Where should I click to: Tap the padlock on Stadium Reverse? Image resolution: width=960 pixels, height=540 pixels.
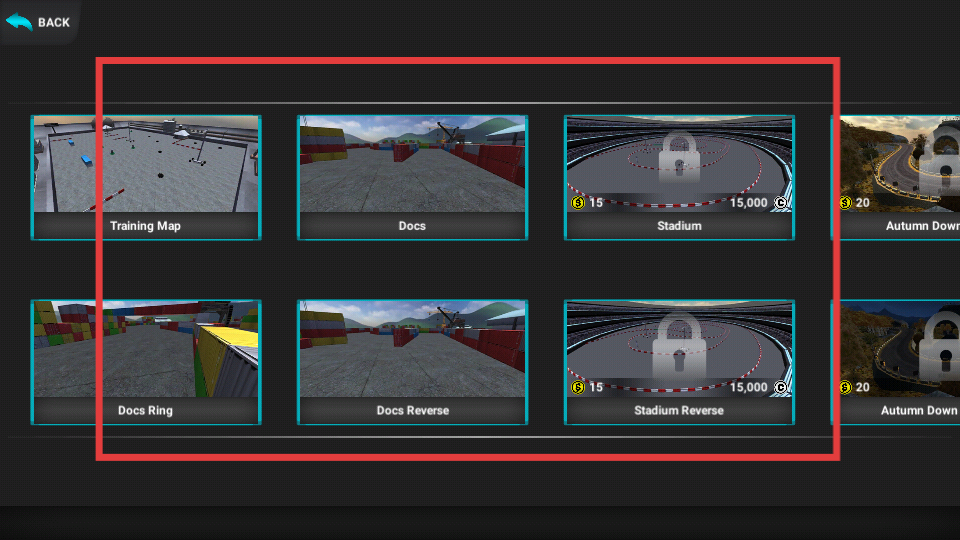[x=679, y=340]
